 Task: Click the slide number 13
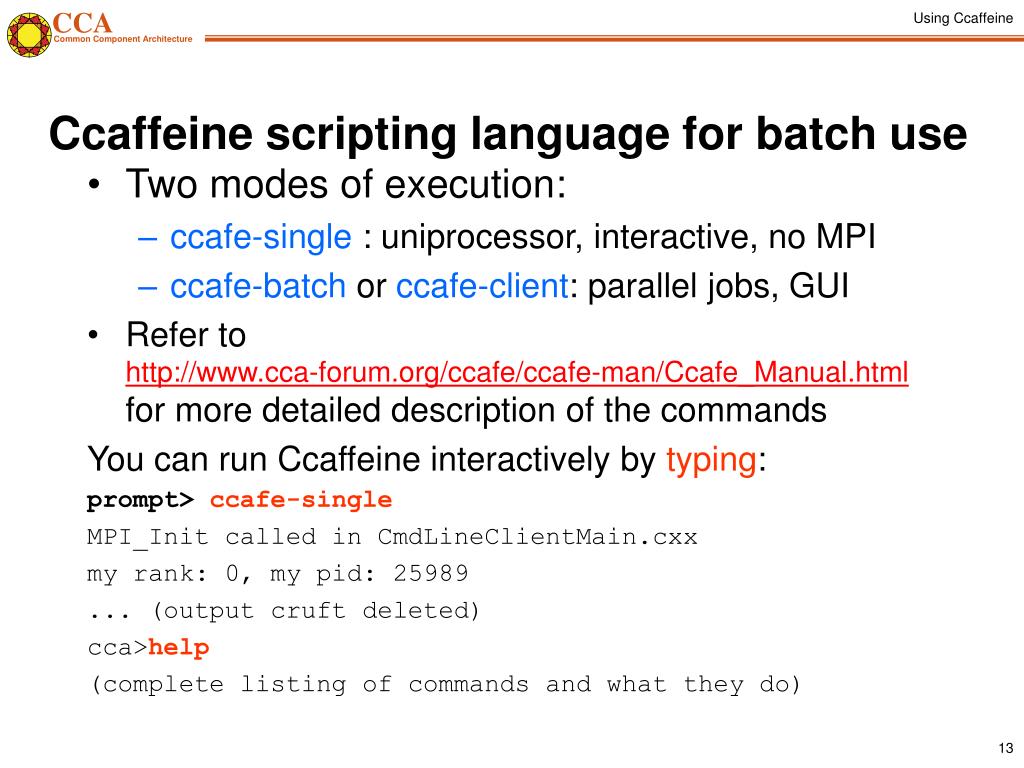[x=1006, y=748]
